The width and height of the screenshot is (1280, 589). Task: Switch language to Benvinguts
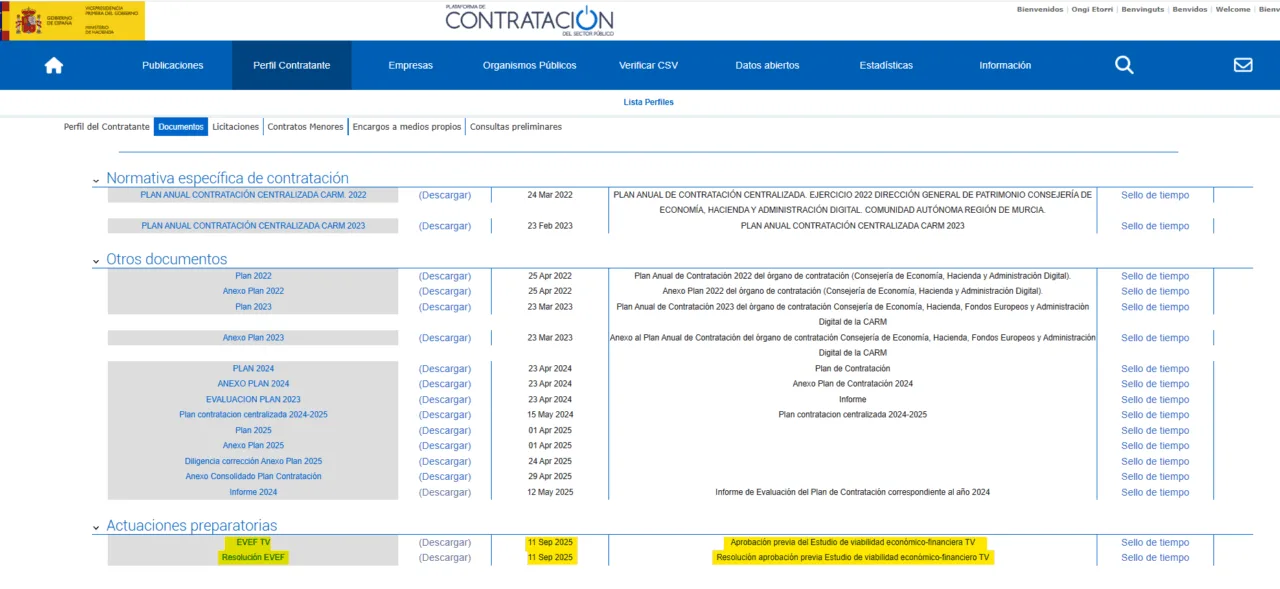[x=1143, y=9]
